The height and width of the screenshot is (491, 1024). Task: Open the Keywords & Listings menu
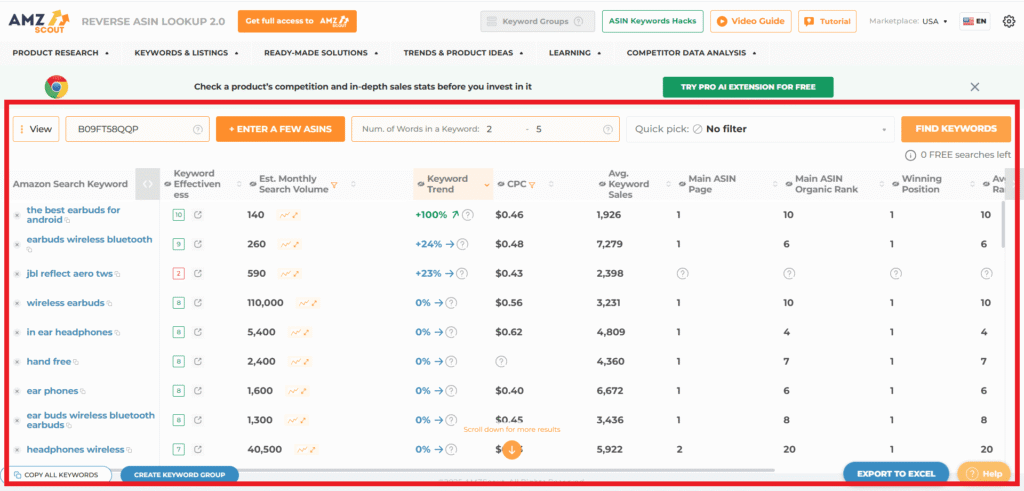pos(187,53)
